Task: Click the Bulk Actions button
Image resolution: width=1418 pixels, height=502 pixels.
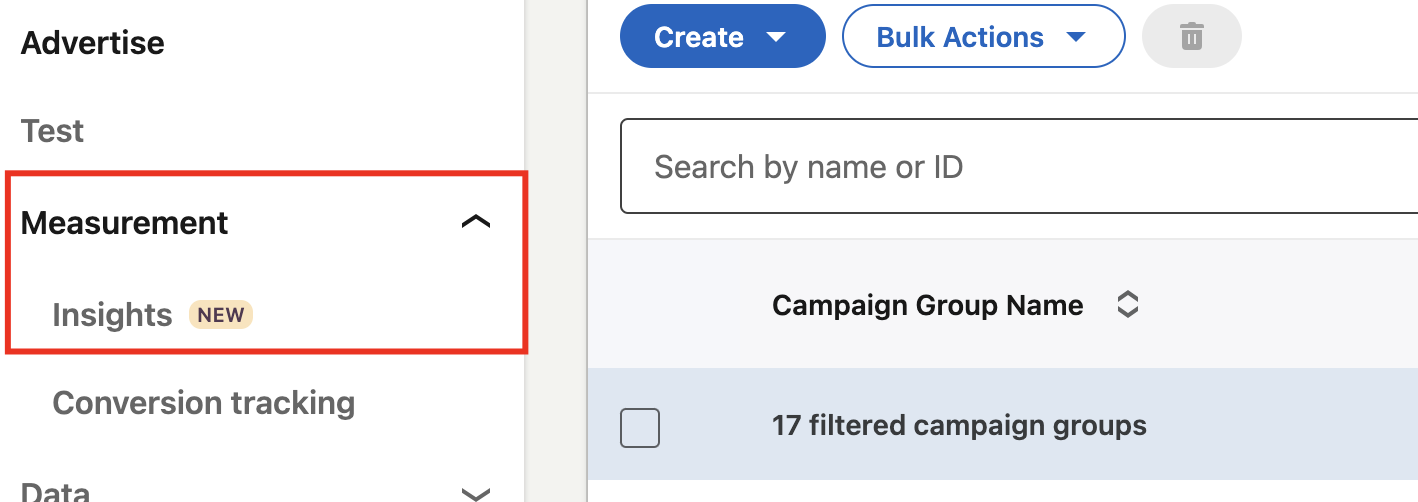Action: 984,38
